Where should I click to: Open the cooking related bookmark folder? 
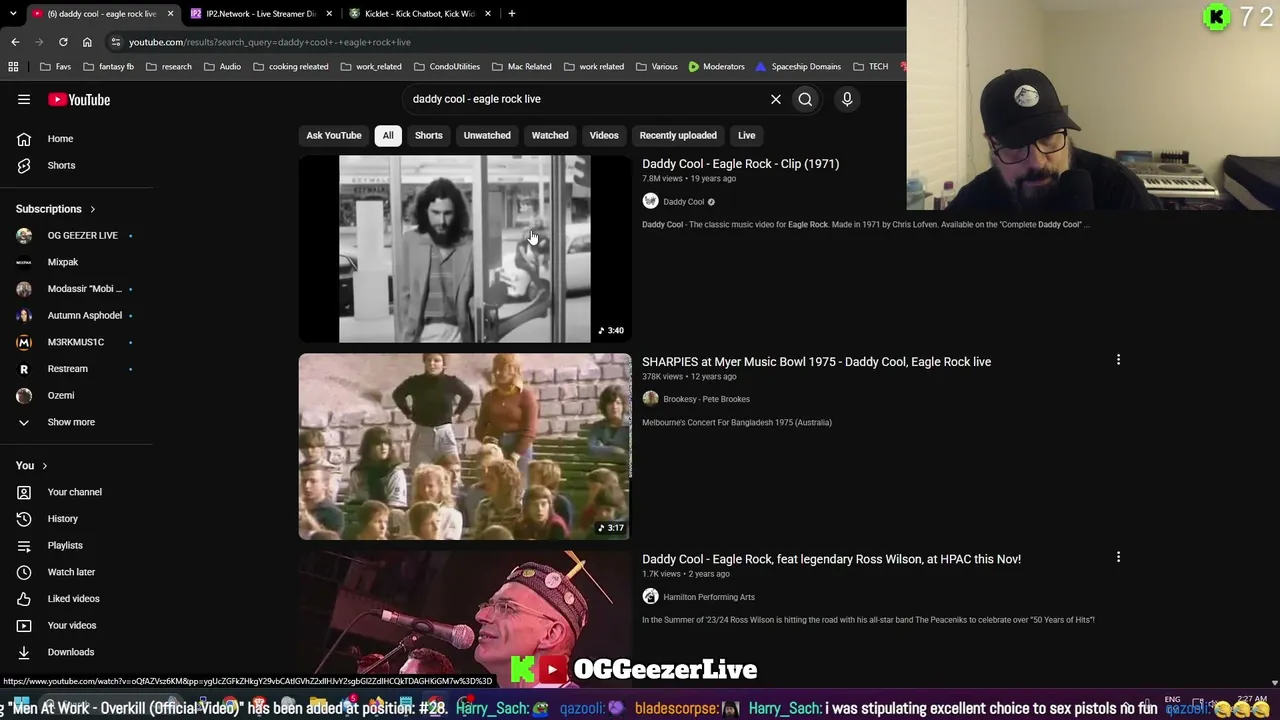pyautogui.click(x=290, y=67)
